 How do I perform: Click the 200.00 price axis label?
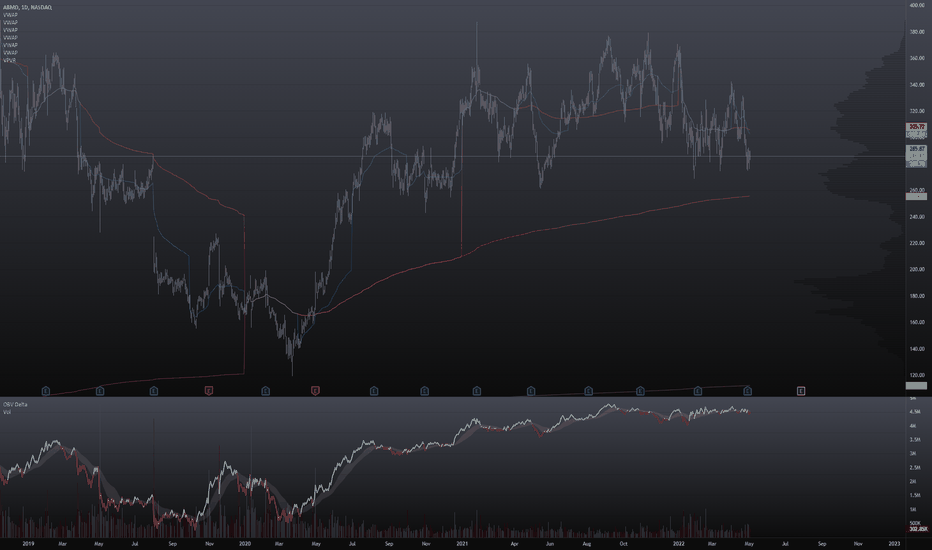(x=916, y=269)
